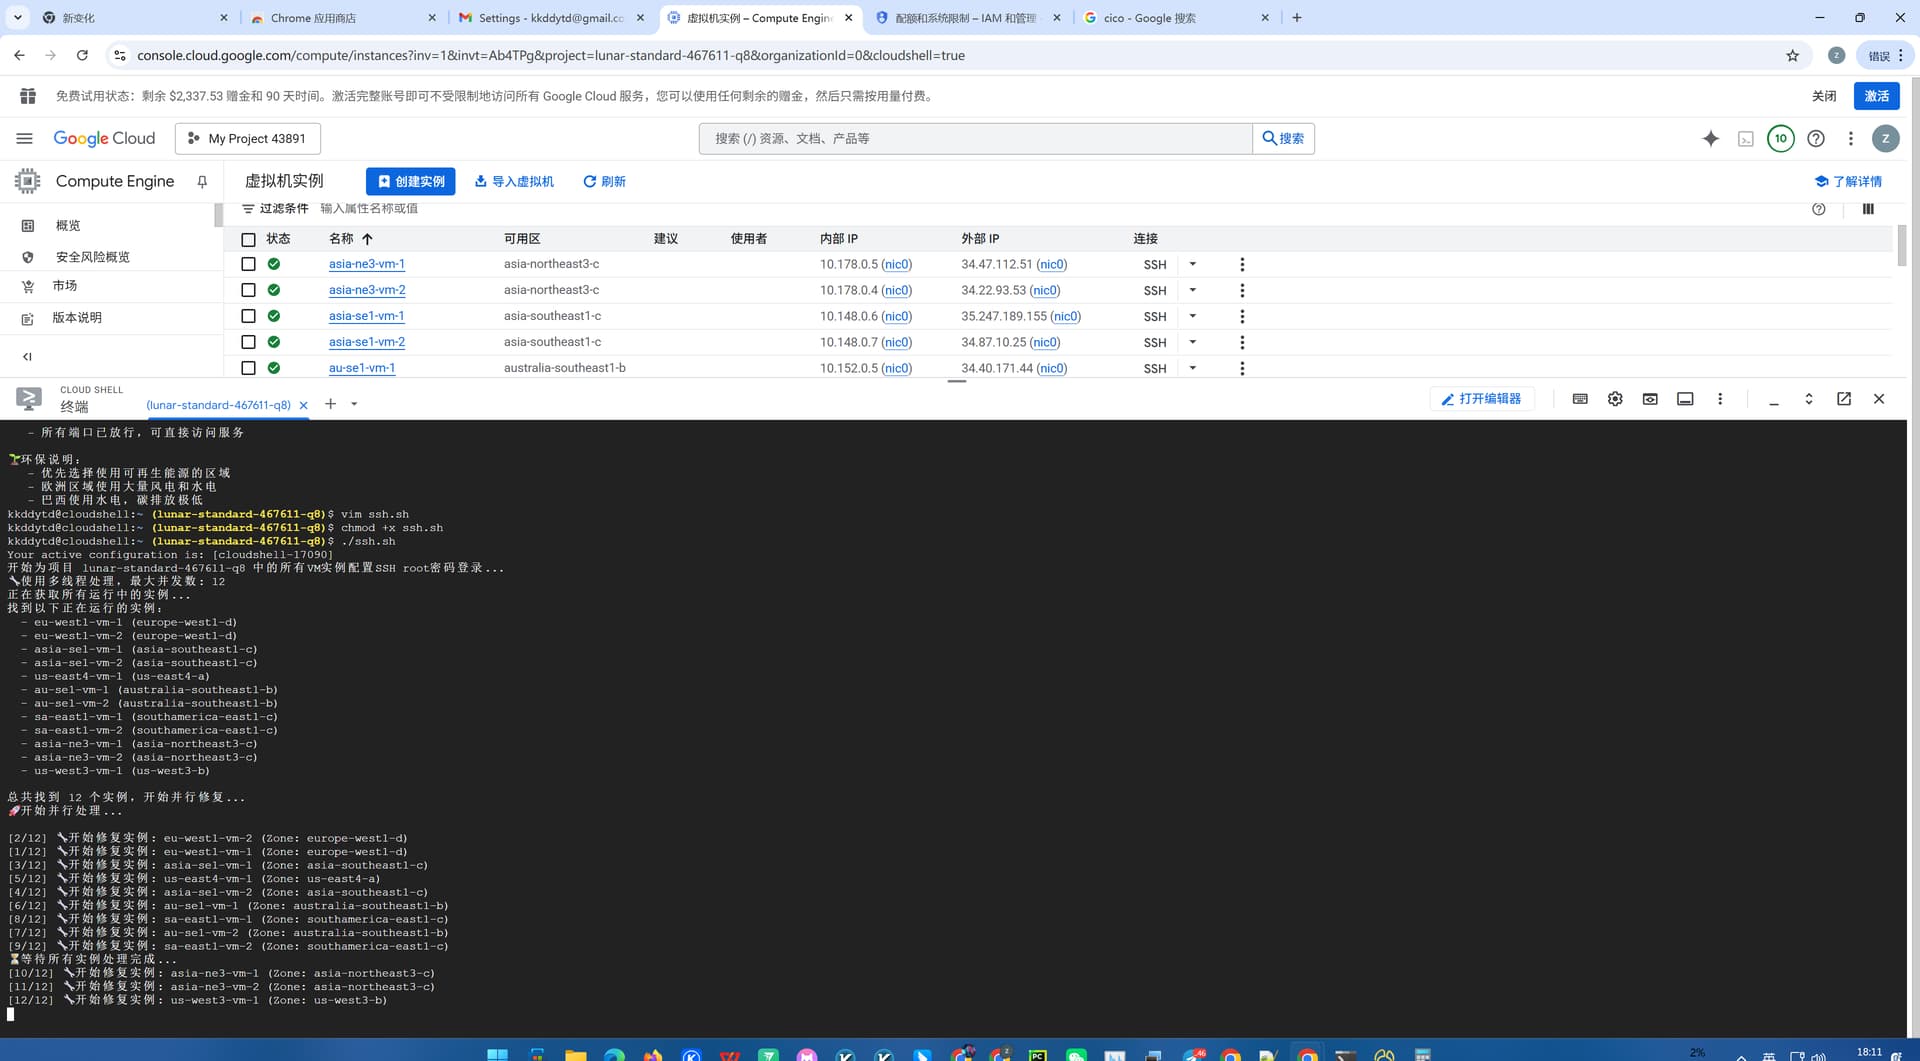Pin Compute Engine using the pin icon

(202, 182)
